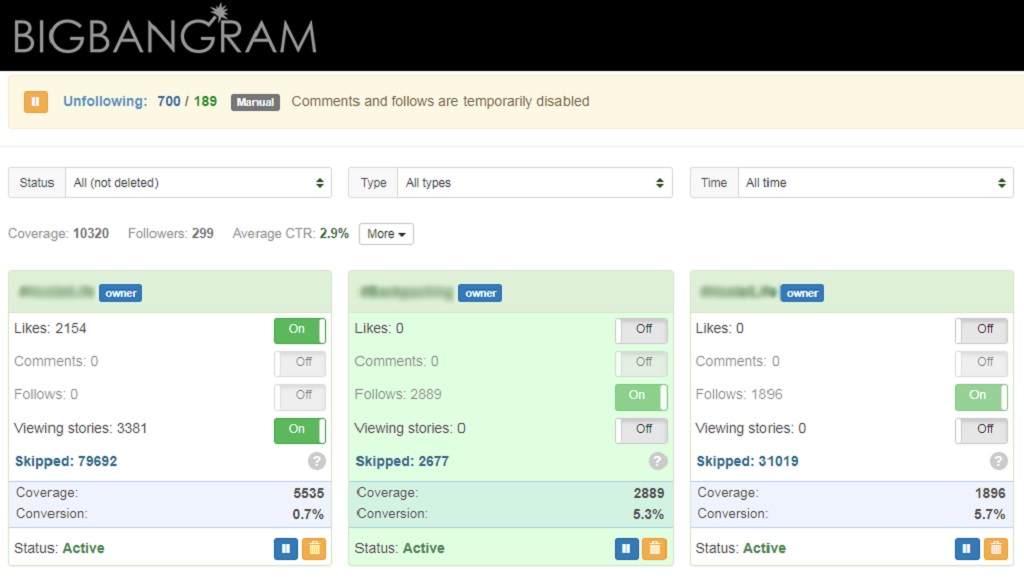Click the Viewing stories: 3381 label

pos(80,428)
